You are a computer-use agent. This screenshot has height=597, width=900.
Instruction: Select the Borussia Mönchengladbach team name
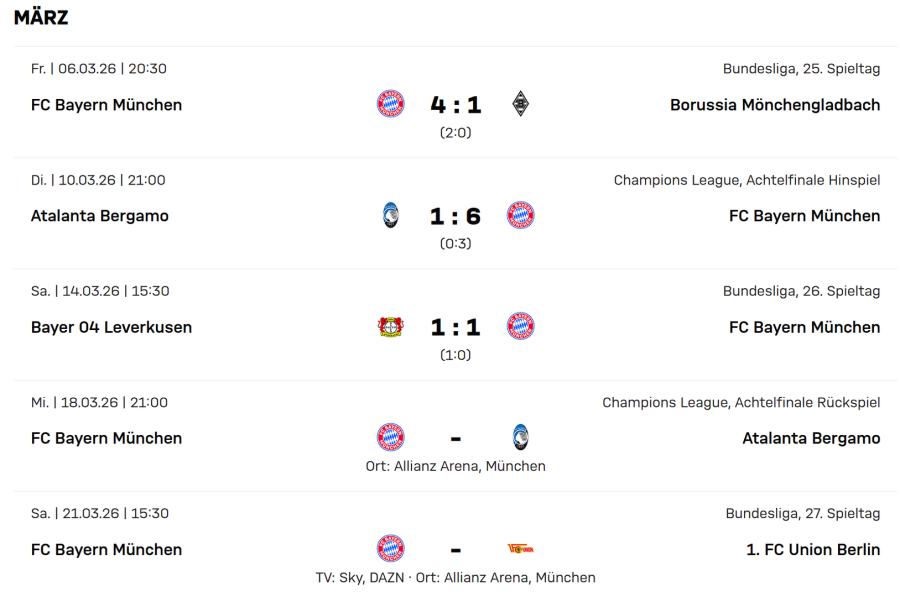pos(775,105)
